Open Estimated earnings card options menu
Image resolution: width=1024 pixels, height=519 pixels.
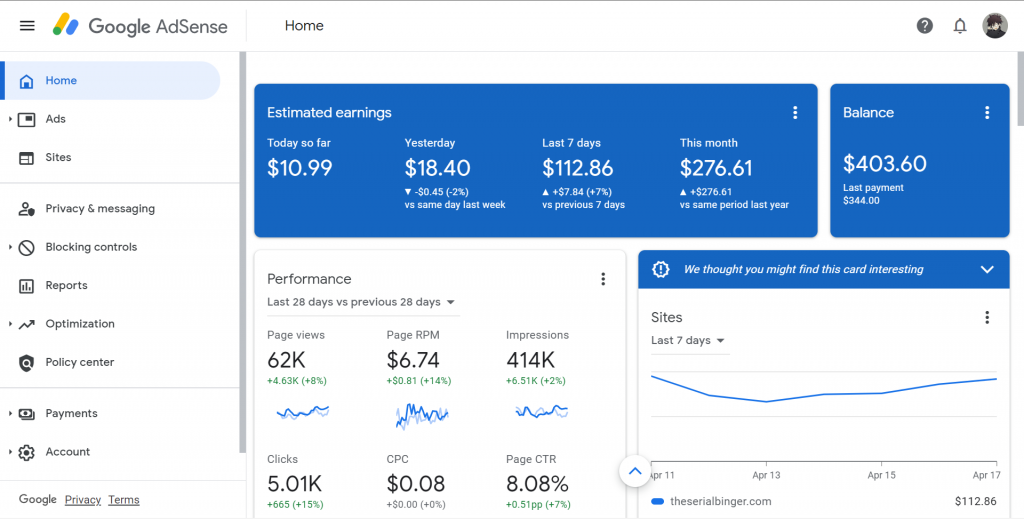[x=795, y=113]
